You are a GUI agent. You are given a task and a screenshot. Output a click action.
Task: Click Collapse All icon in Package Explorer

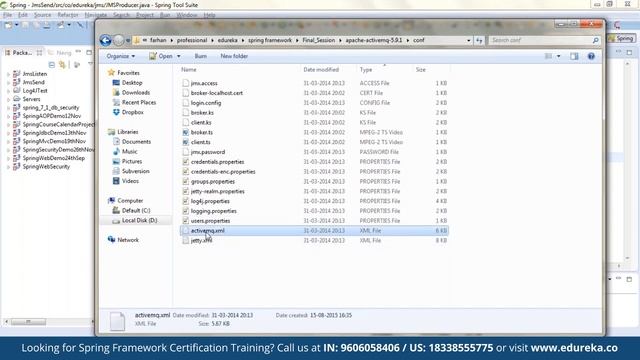pos(52,64)
